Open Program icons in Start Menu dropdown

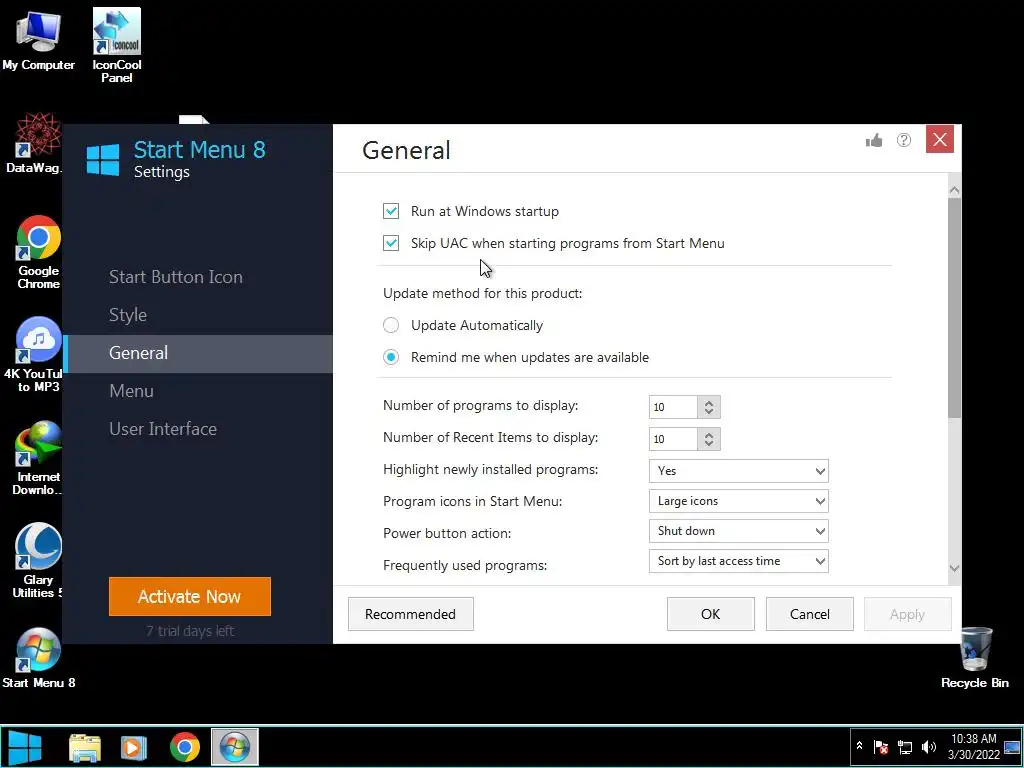tap(739, 501)
